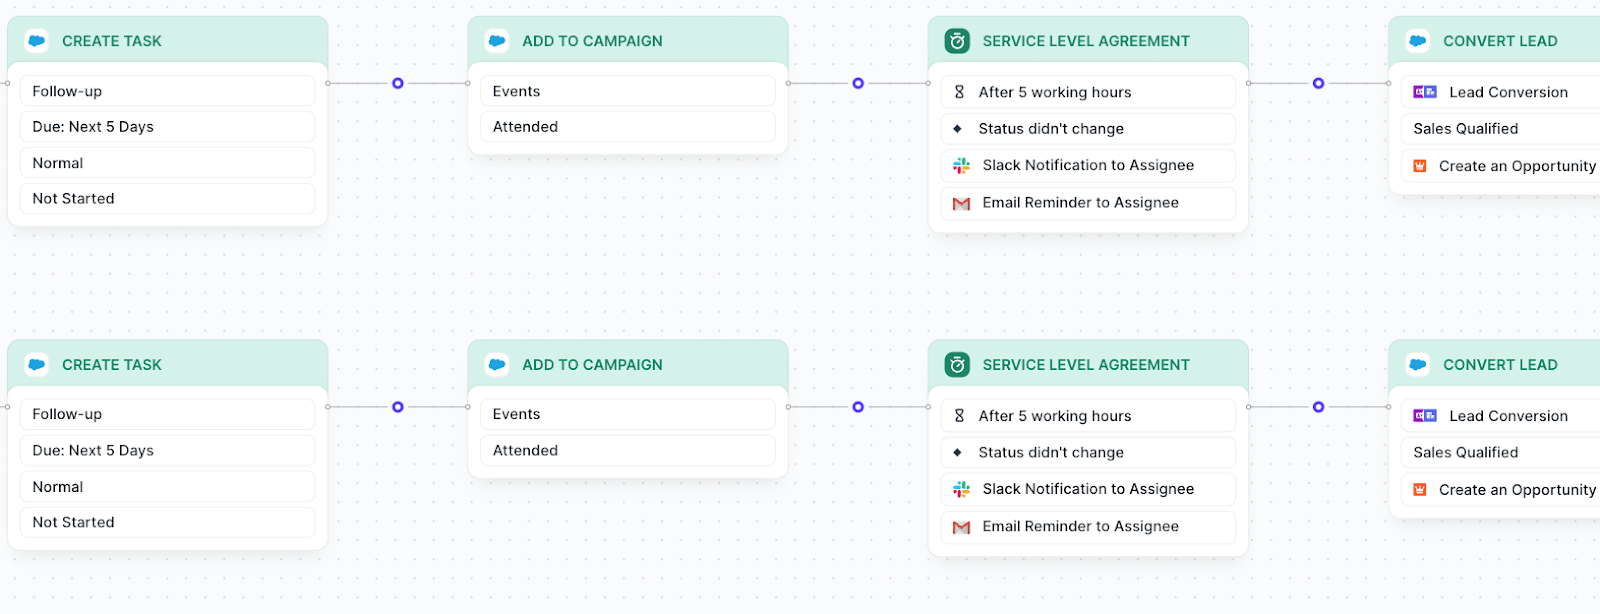Select the Events row in lower Add to Campaign
The image size is (1600, 614).
point(628,414)
